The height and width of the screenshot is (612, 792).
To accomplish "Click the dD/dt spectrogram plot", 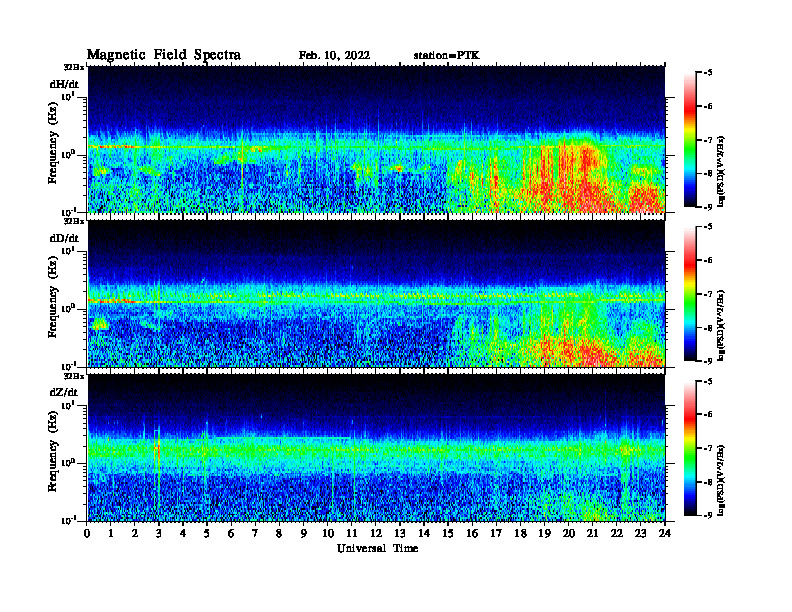I will point(376,293).
